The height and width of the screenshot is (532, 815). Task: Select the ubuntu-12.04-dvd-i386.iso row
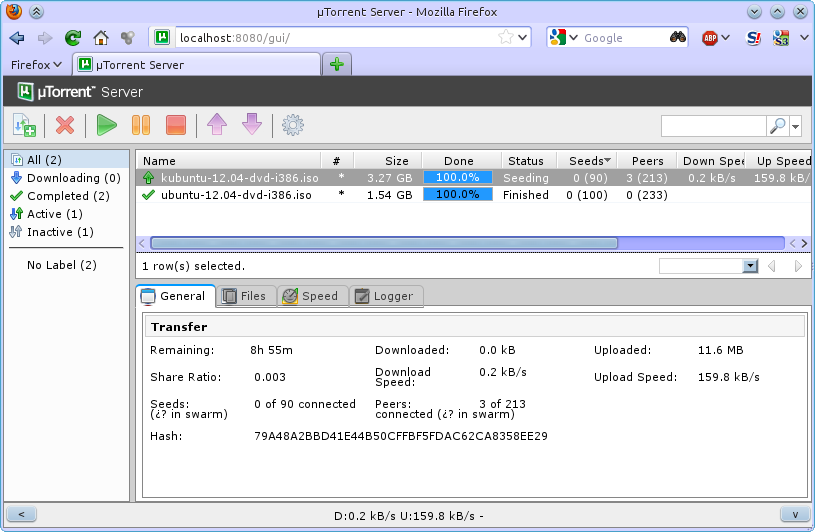point(473,195)
